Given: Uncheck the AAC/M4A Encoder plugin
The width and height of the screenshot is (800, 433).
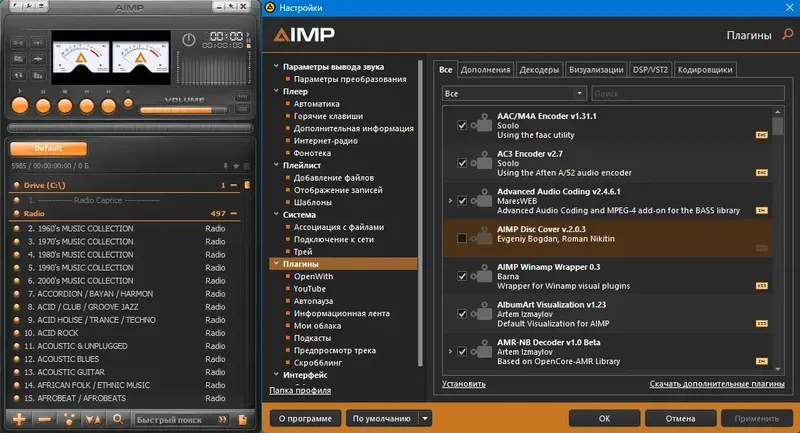Looking at the screenshot, I should 462,125.
